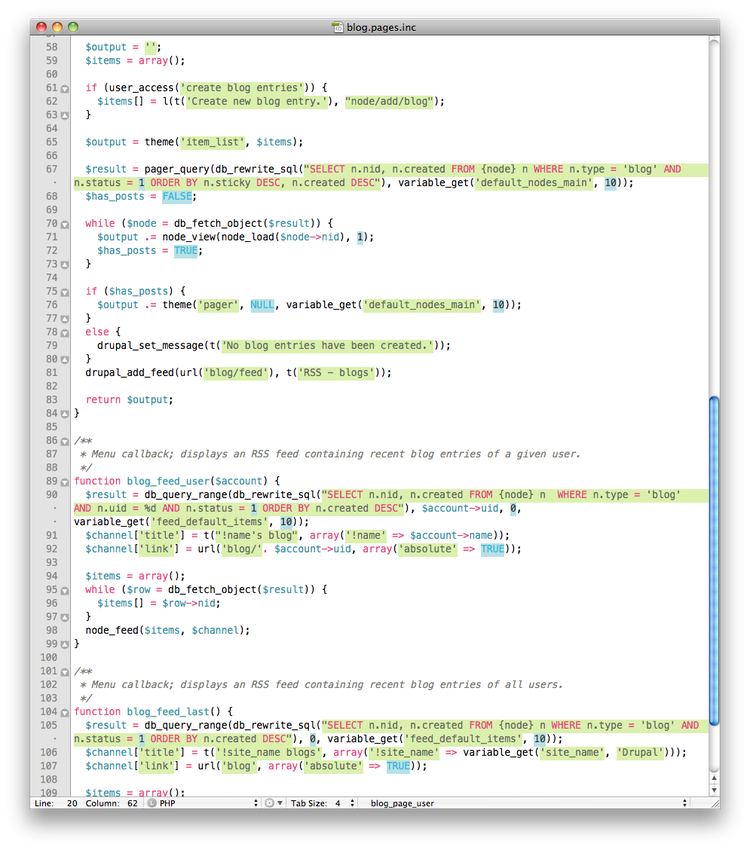Click the 'feed_default_items' string below line 90

[209, 521]
